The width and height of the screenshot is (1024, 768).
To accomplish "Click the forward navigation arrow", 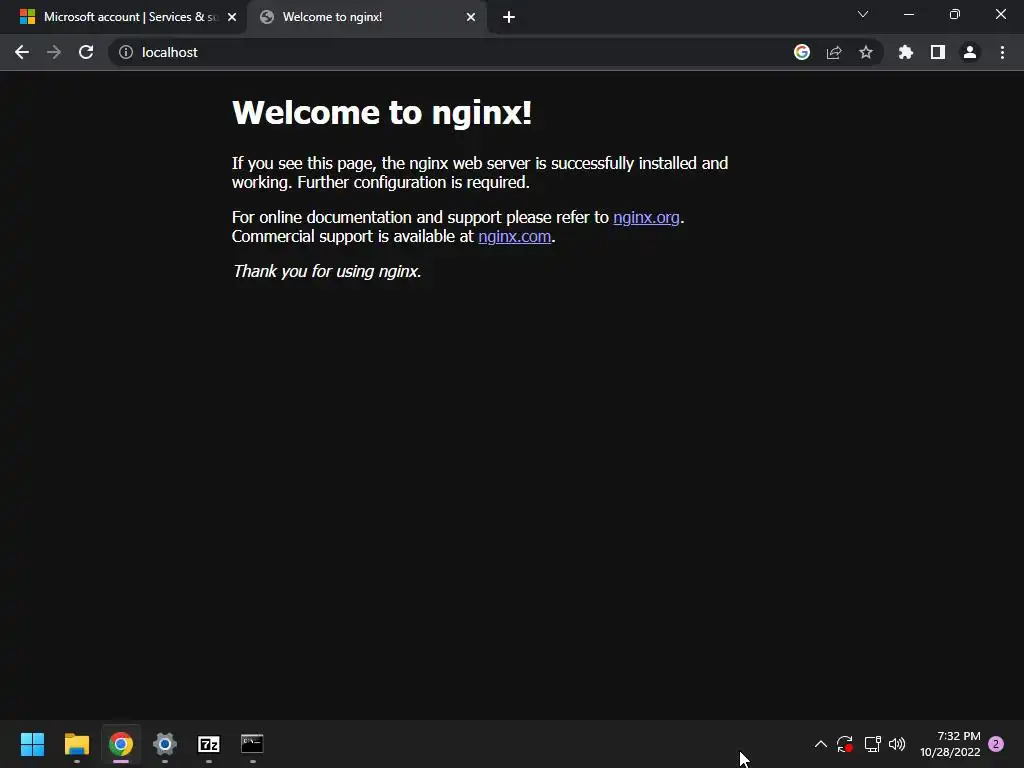I will pyautogui.click(x=54, y=52).
